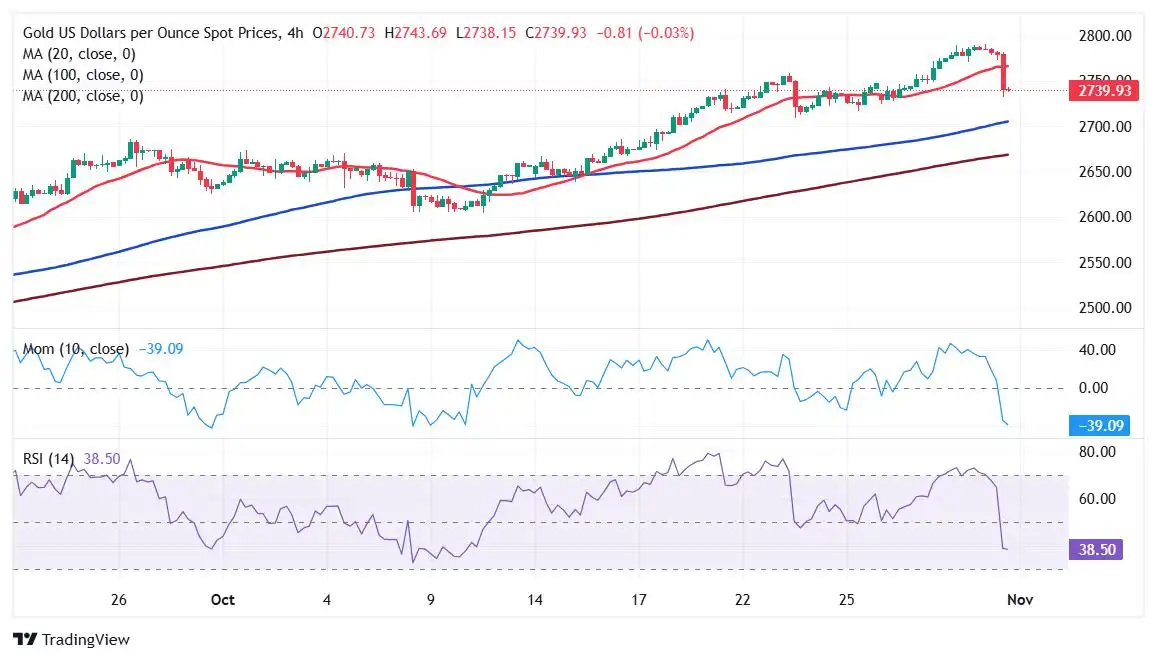The image size is (1157, 661).
Task: Click the open price O2740.73 value
Action: pos(343,33)
